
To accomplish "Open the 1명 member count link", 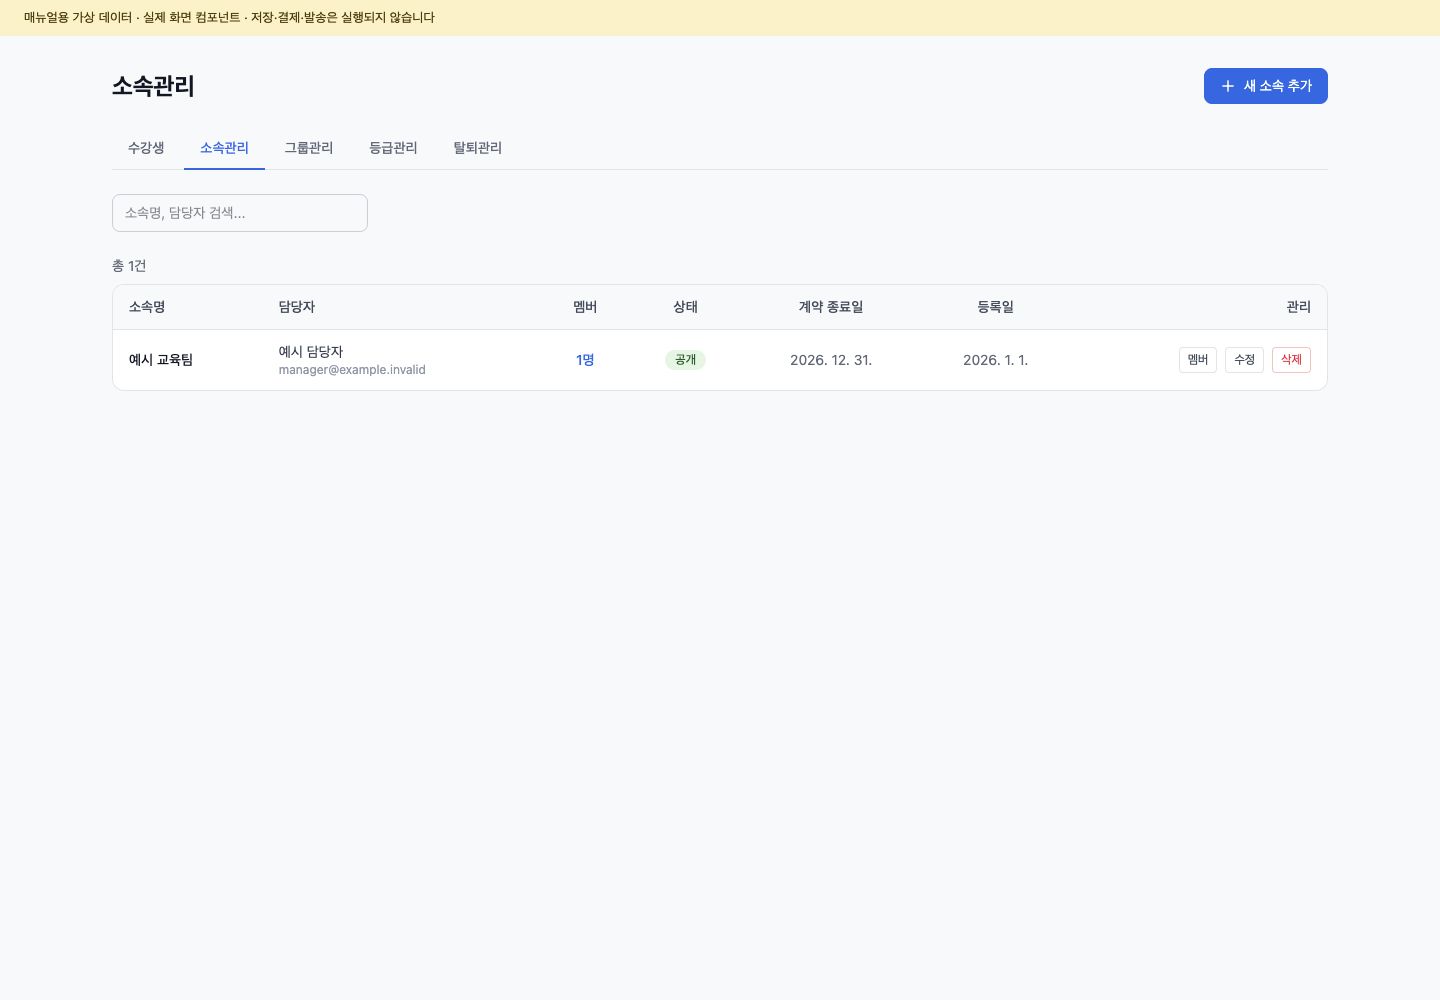I will click(x=585, y=360).
